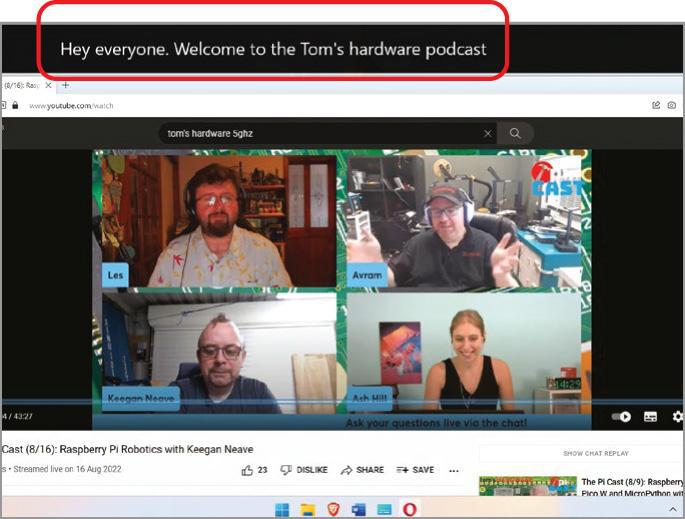Open a new tab with plus button
Screen dimensions: 685x519
66,85
